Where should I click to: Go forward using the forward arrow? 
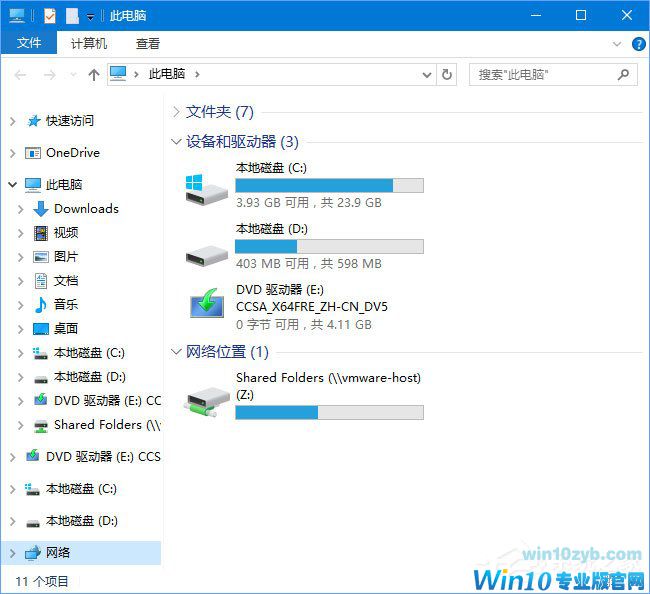pyautogui.click(x=50, y=75)
